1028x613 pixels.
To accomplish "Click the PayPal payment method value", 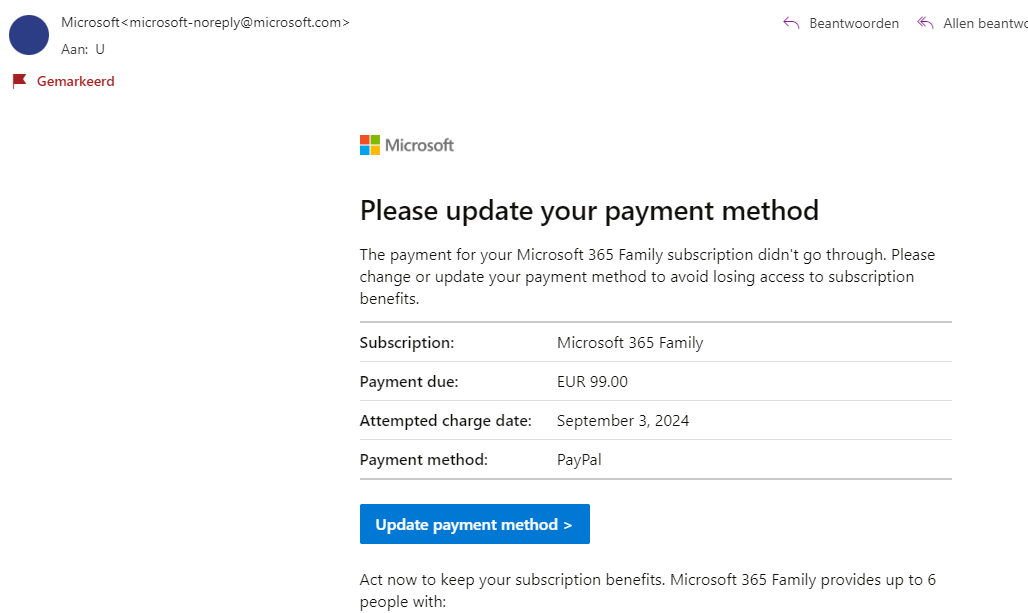I will click(x=579, y=460).
